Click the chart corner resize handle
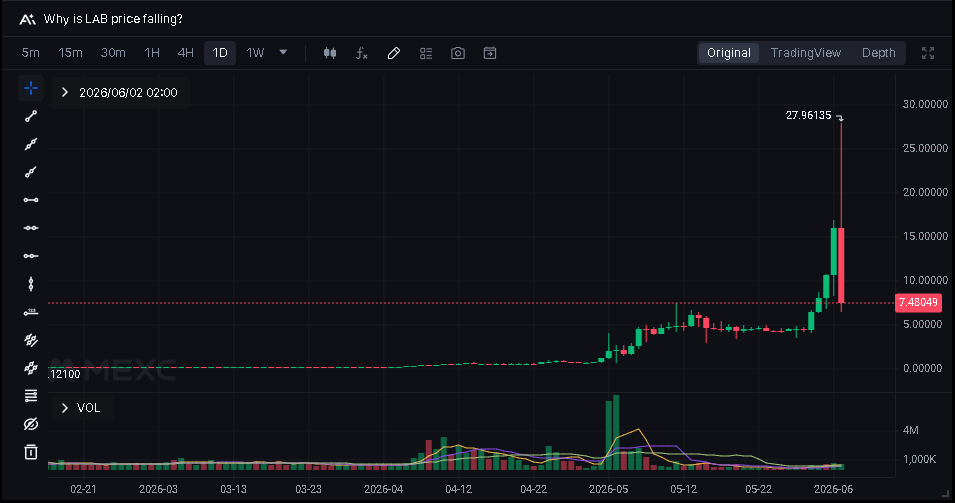 (945, 494)
